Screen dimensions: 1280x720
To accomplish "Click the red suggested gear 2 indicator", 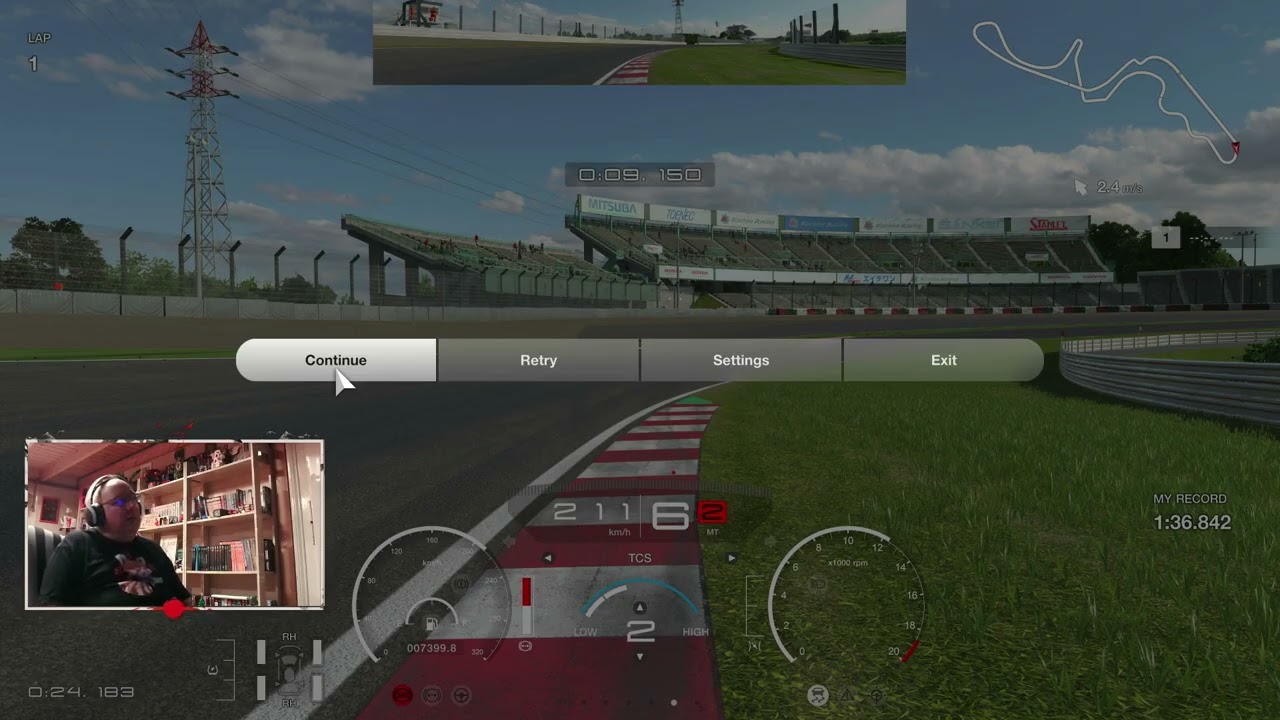I will click(712, 514).
